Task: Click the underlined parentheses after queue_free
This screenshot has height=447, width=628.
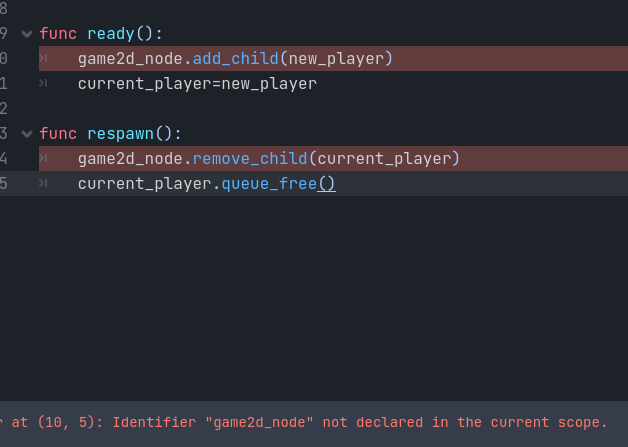Action: tap(326, 184)
